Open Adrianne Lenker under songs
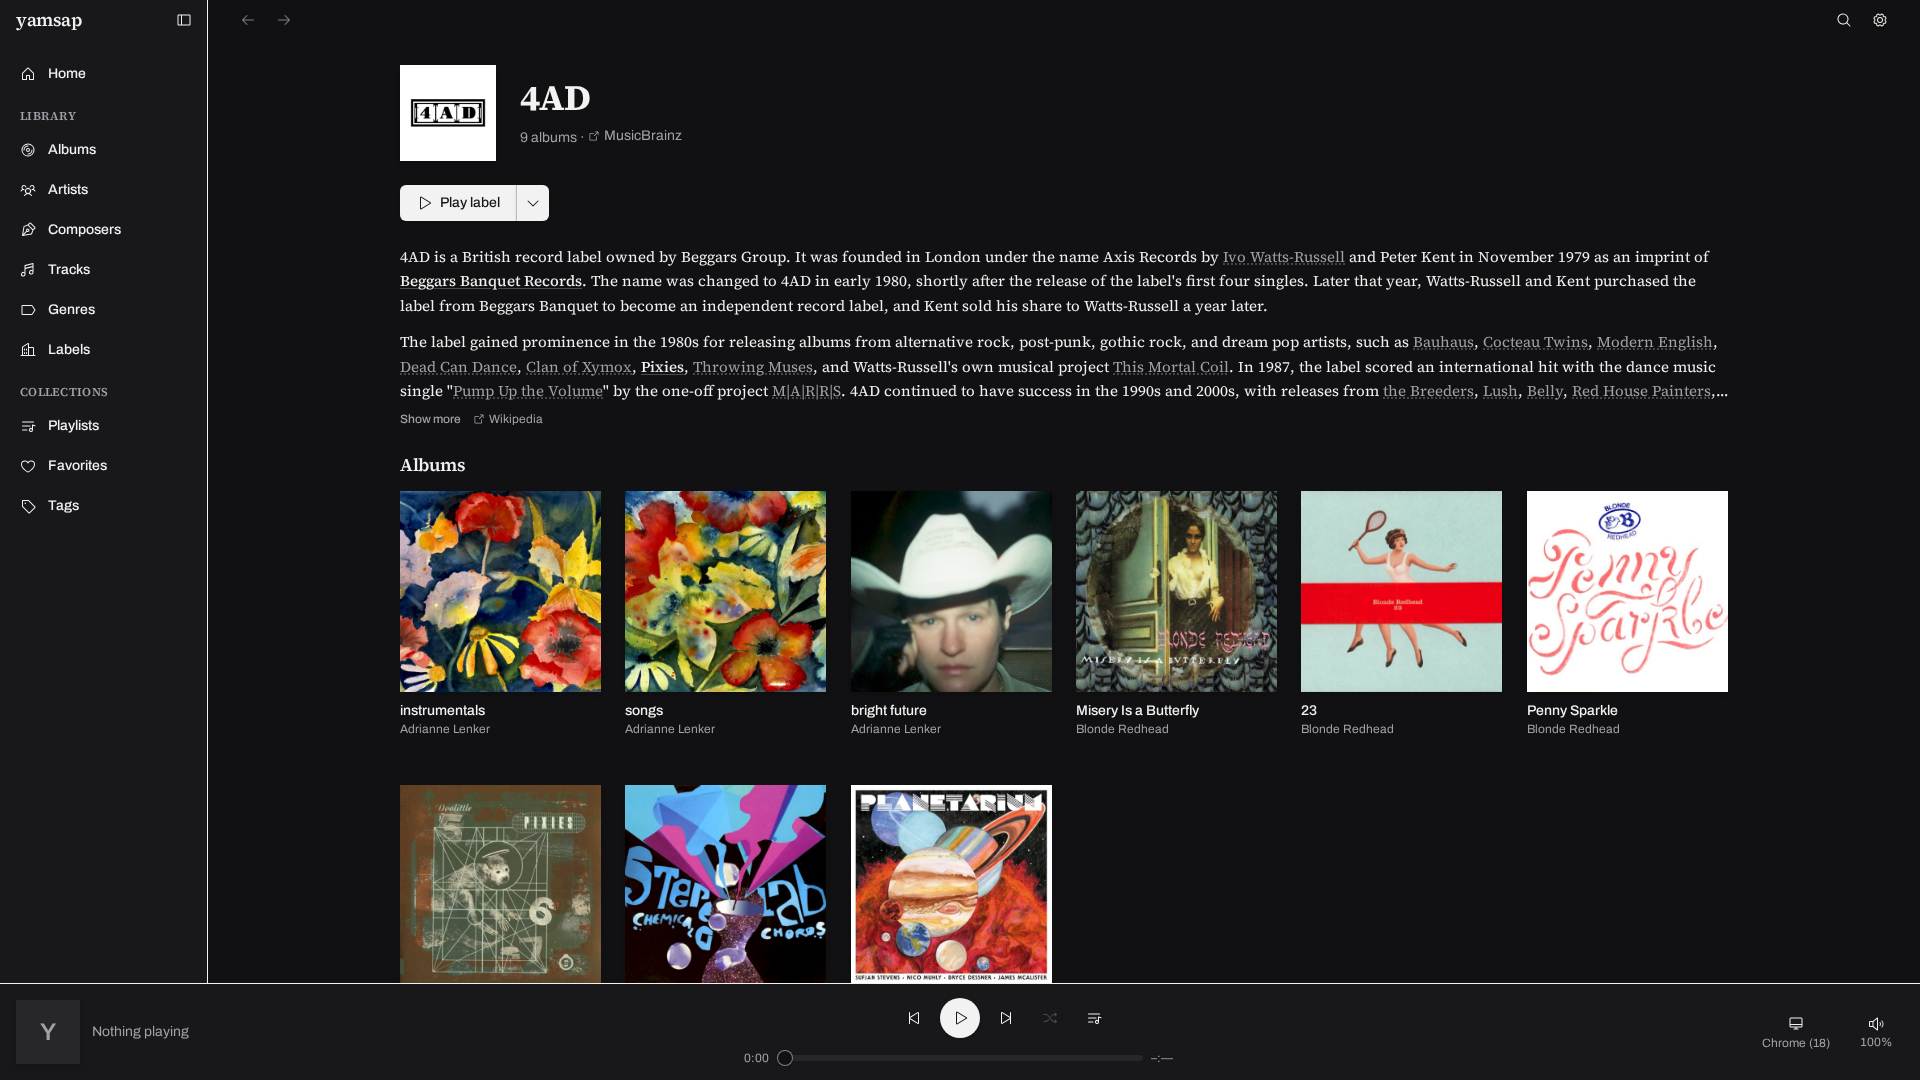Image resolution: width=1920 pixels, height=1080 pixels. pos(670,730)
